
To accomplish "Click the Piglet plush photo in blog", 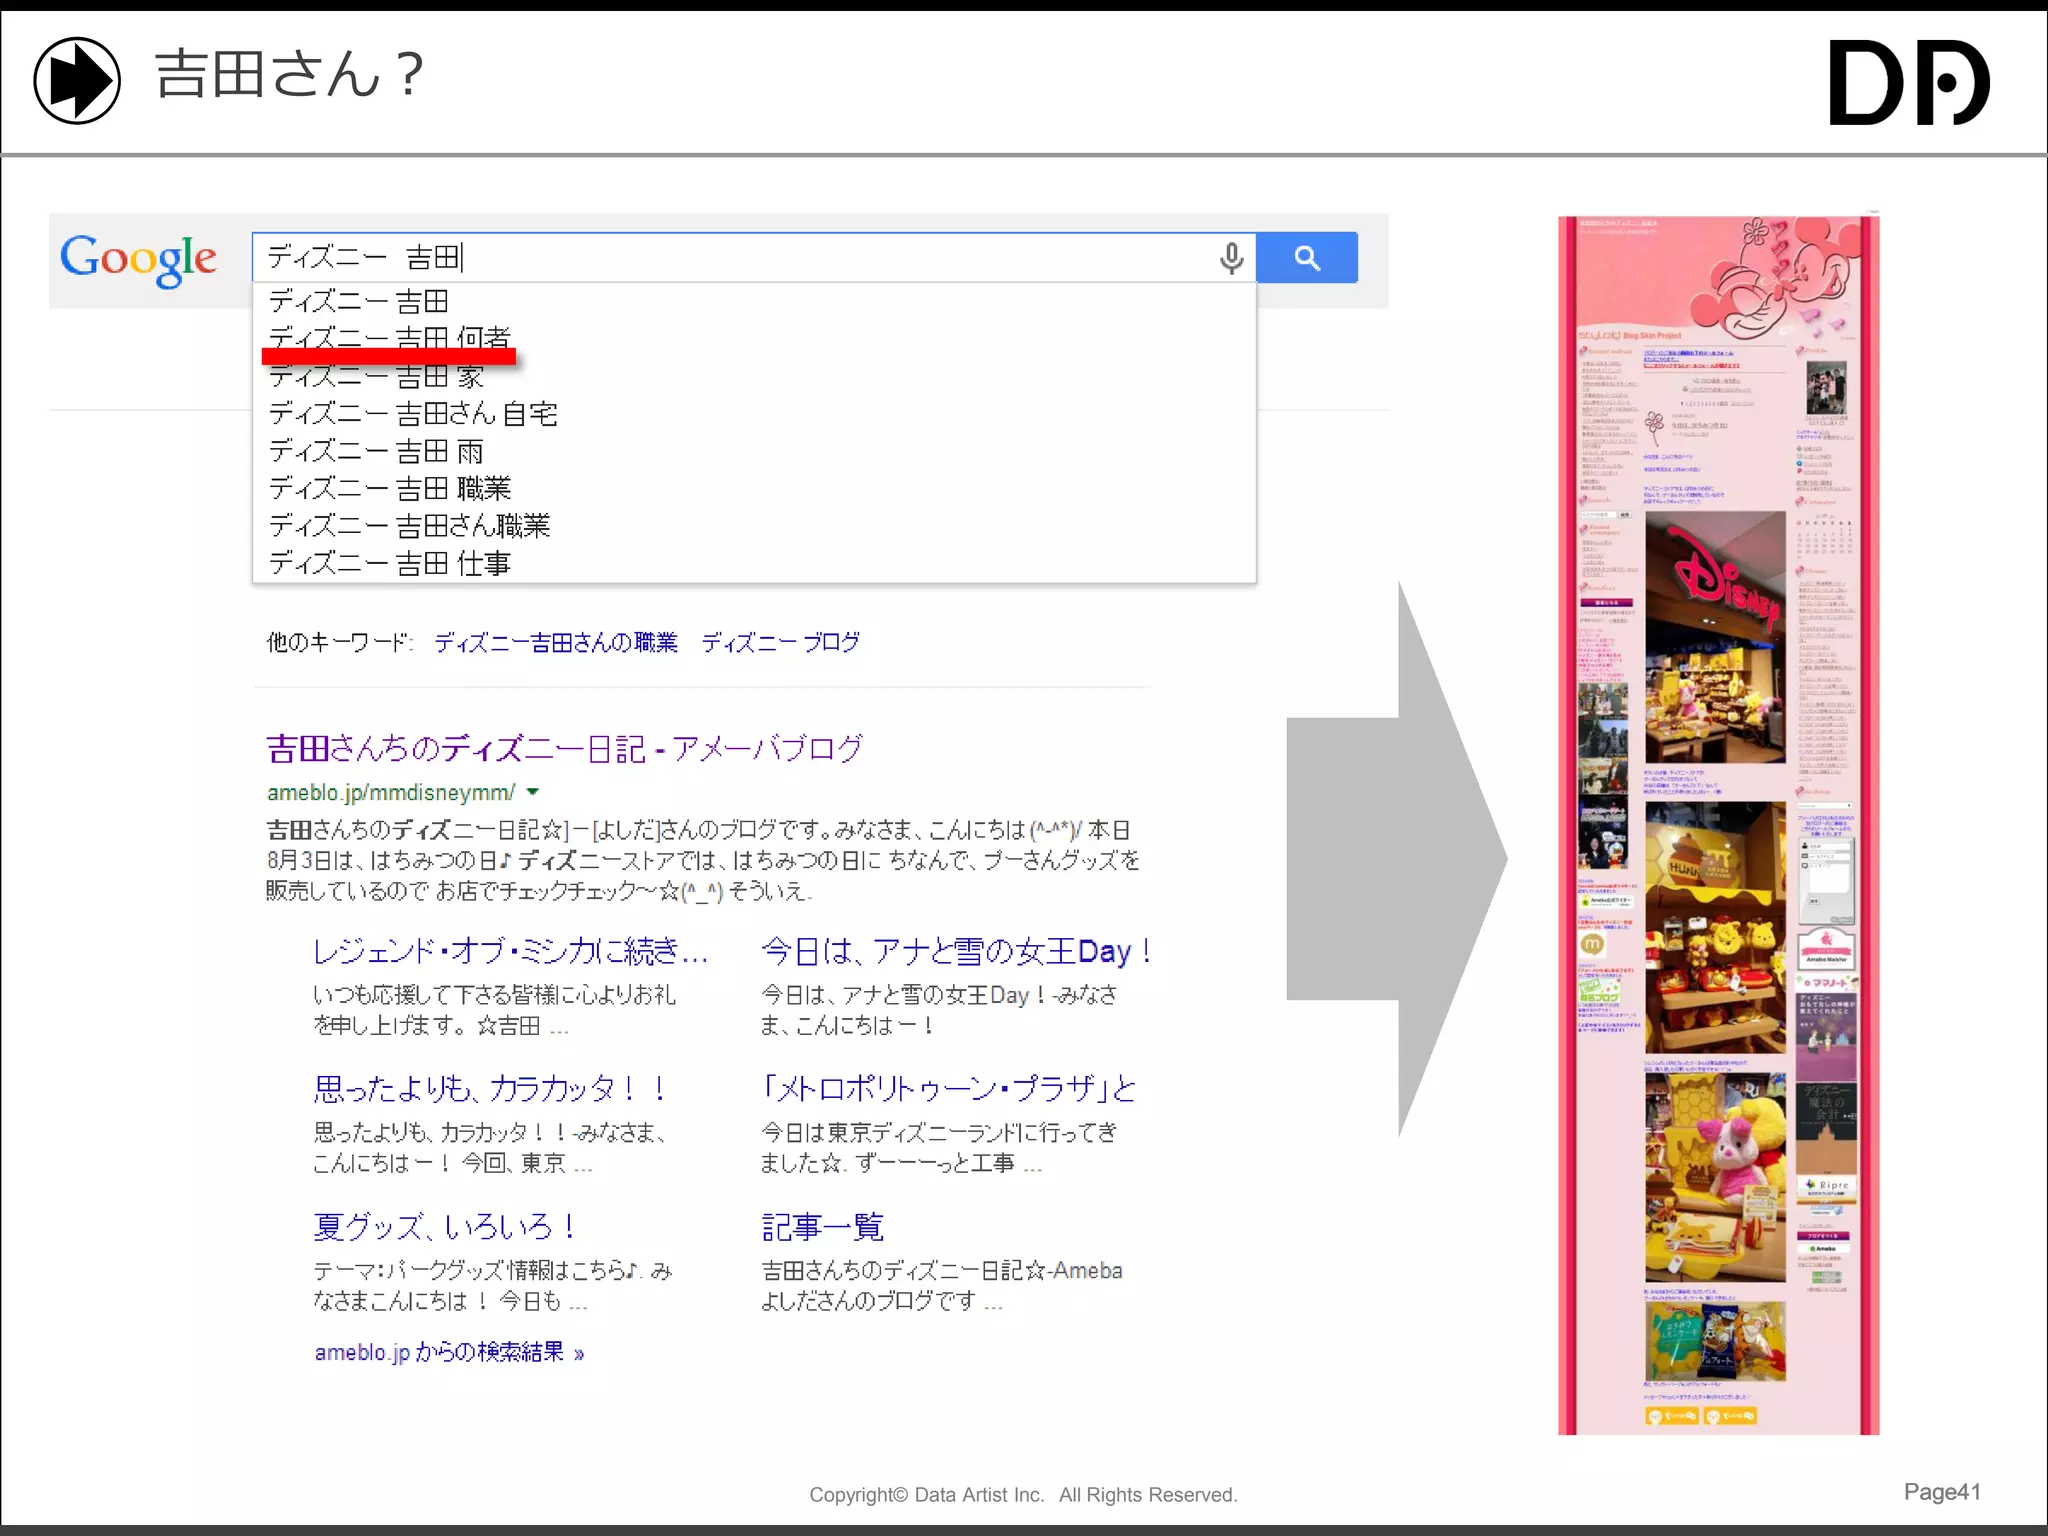I will (x=1715, y=1178).
